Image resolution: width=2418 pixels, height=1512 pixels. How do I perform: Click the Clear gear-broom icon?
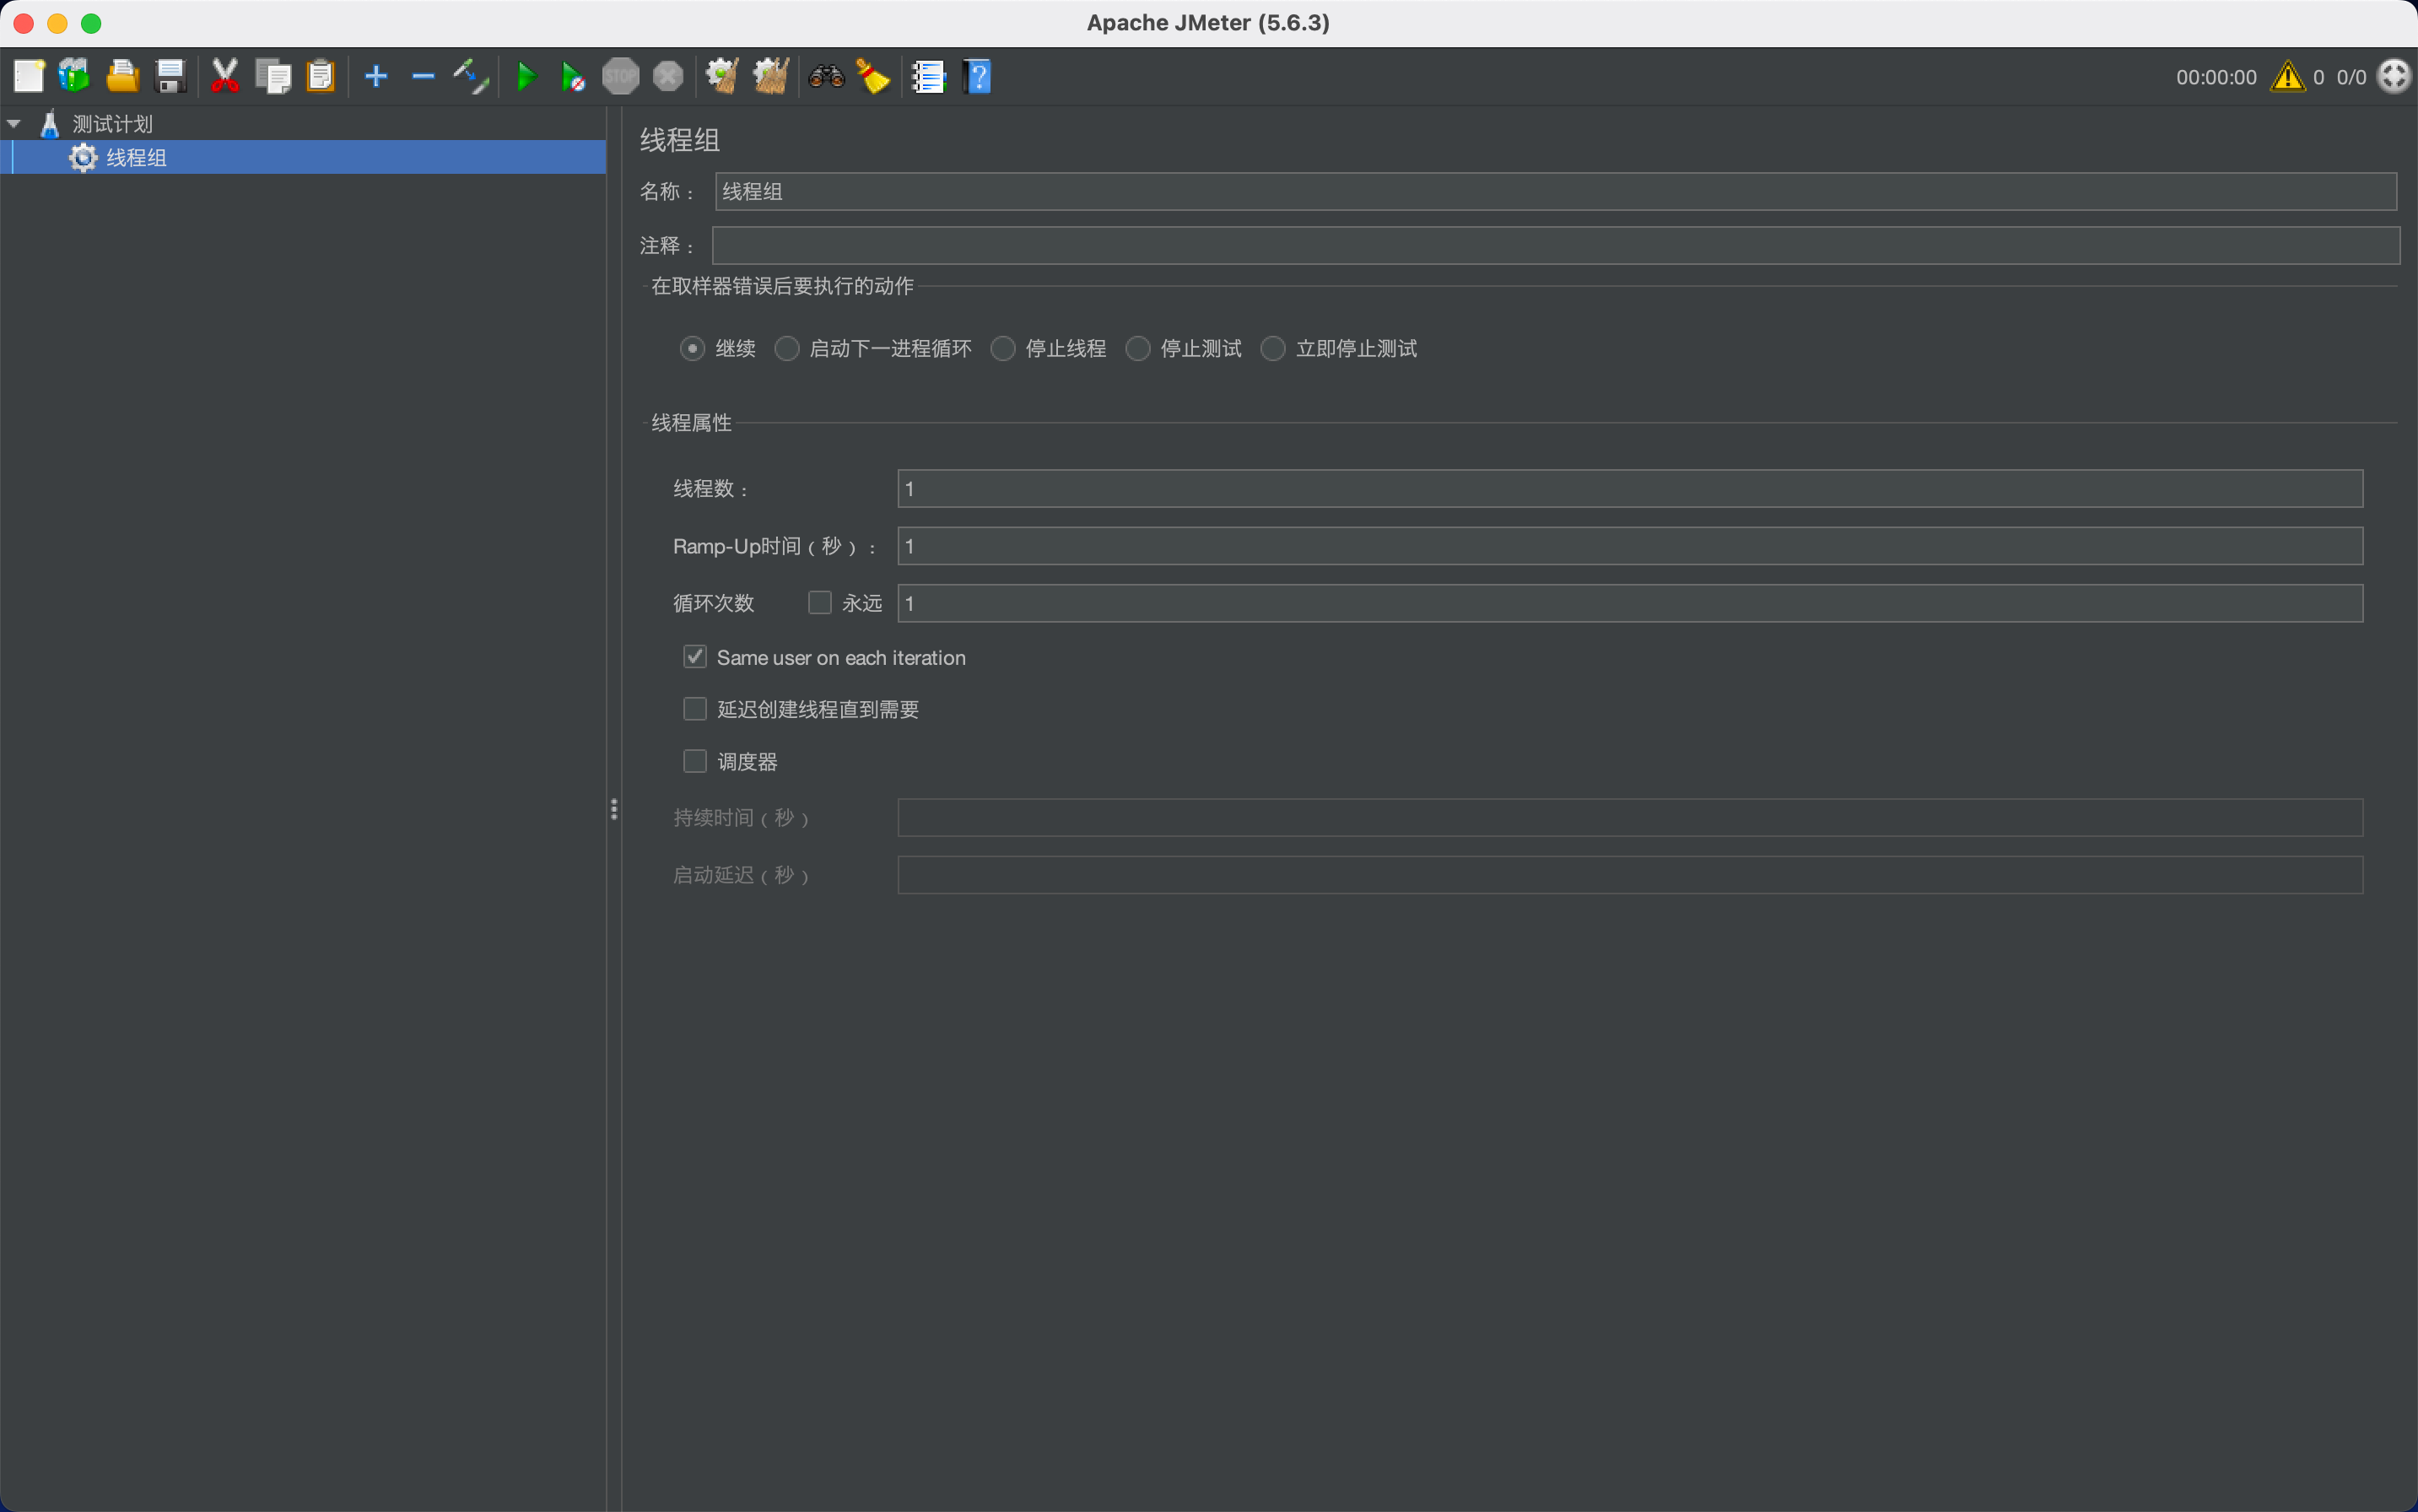point(722,76)
